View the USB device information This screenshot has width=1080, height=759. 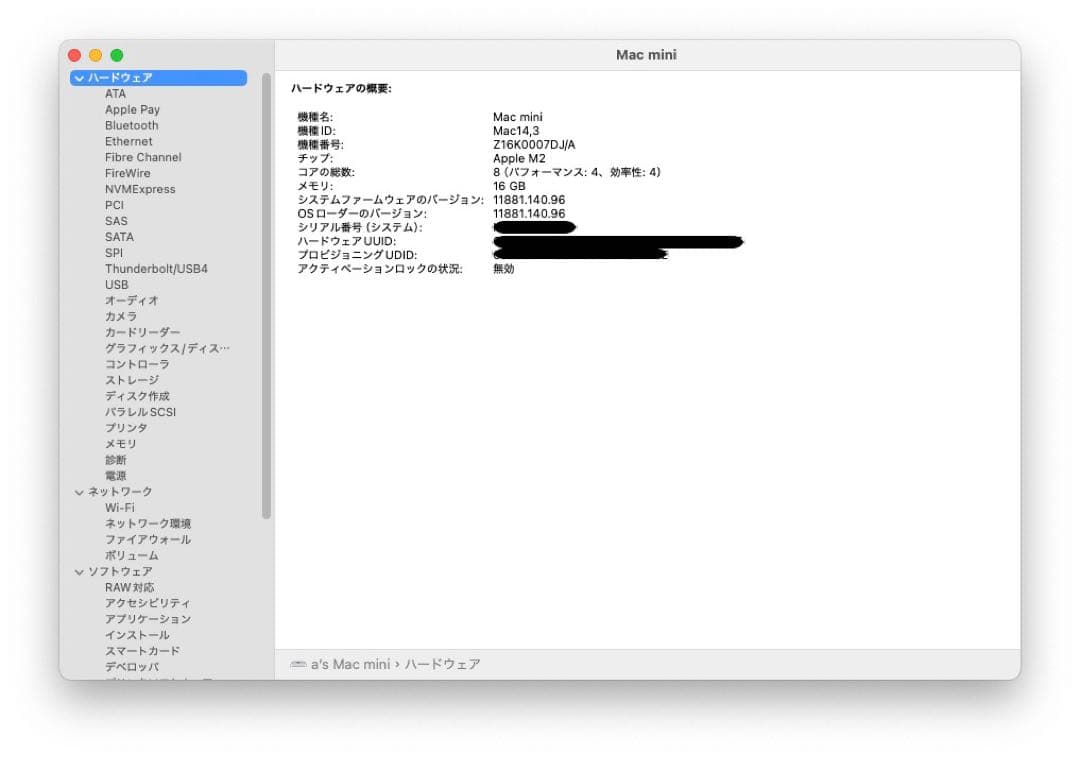[116, 284]
